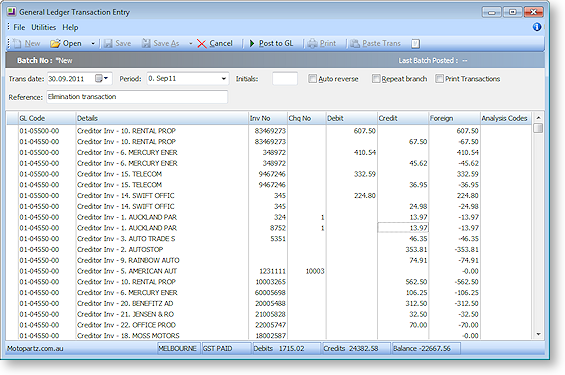
Task: Click the 2. AUTOSTOP details cell
Action: point(162,250)
